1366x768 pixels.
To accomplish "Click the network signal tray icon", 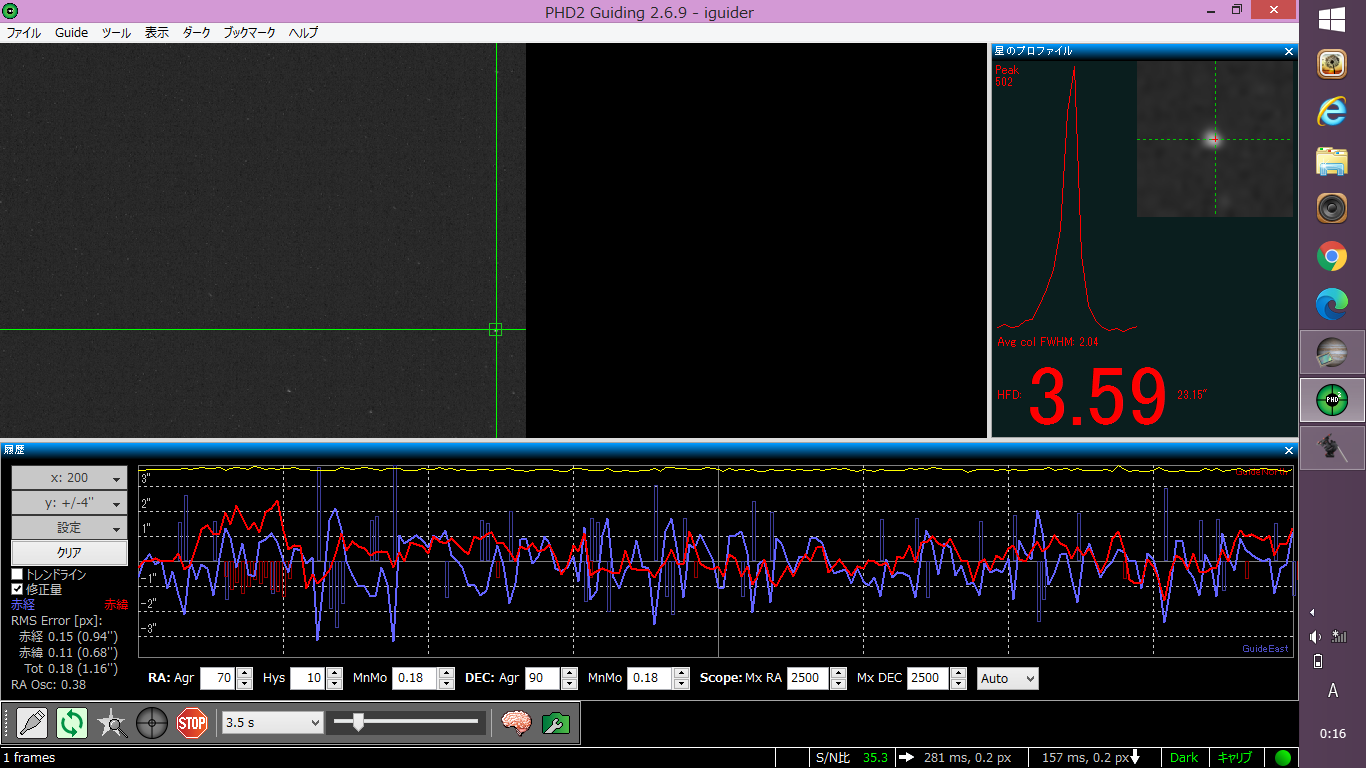I will (x=1340, y=636).
